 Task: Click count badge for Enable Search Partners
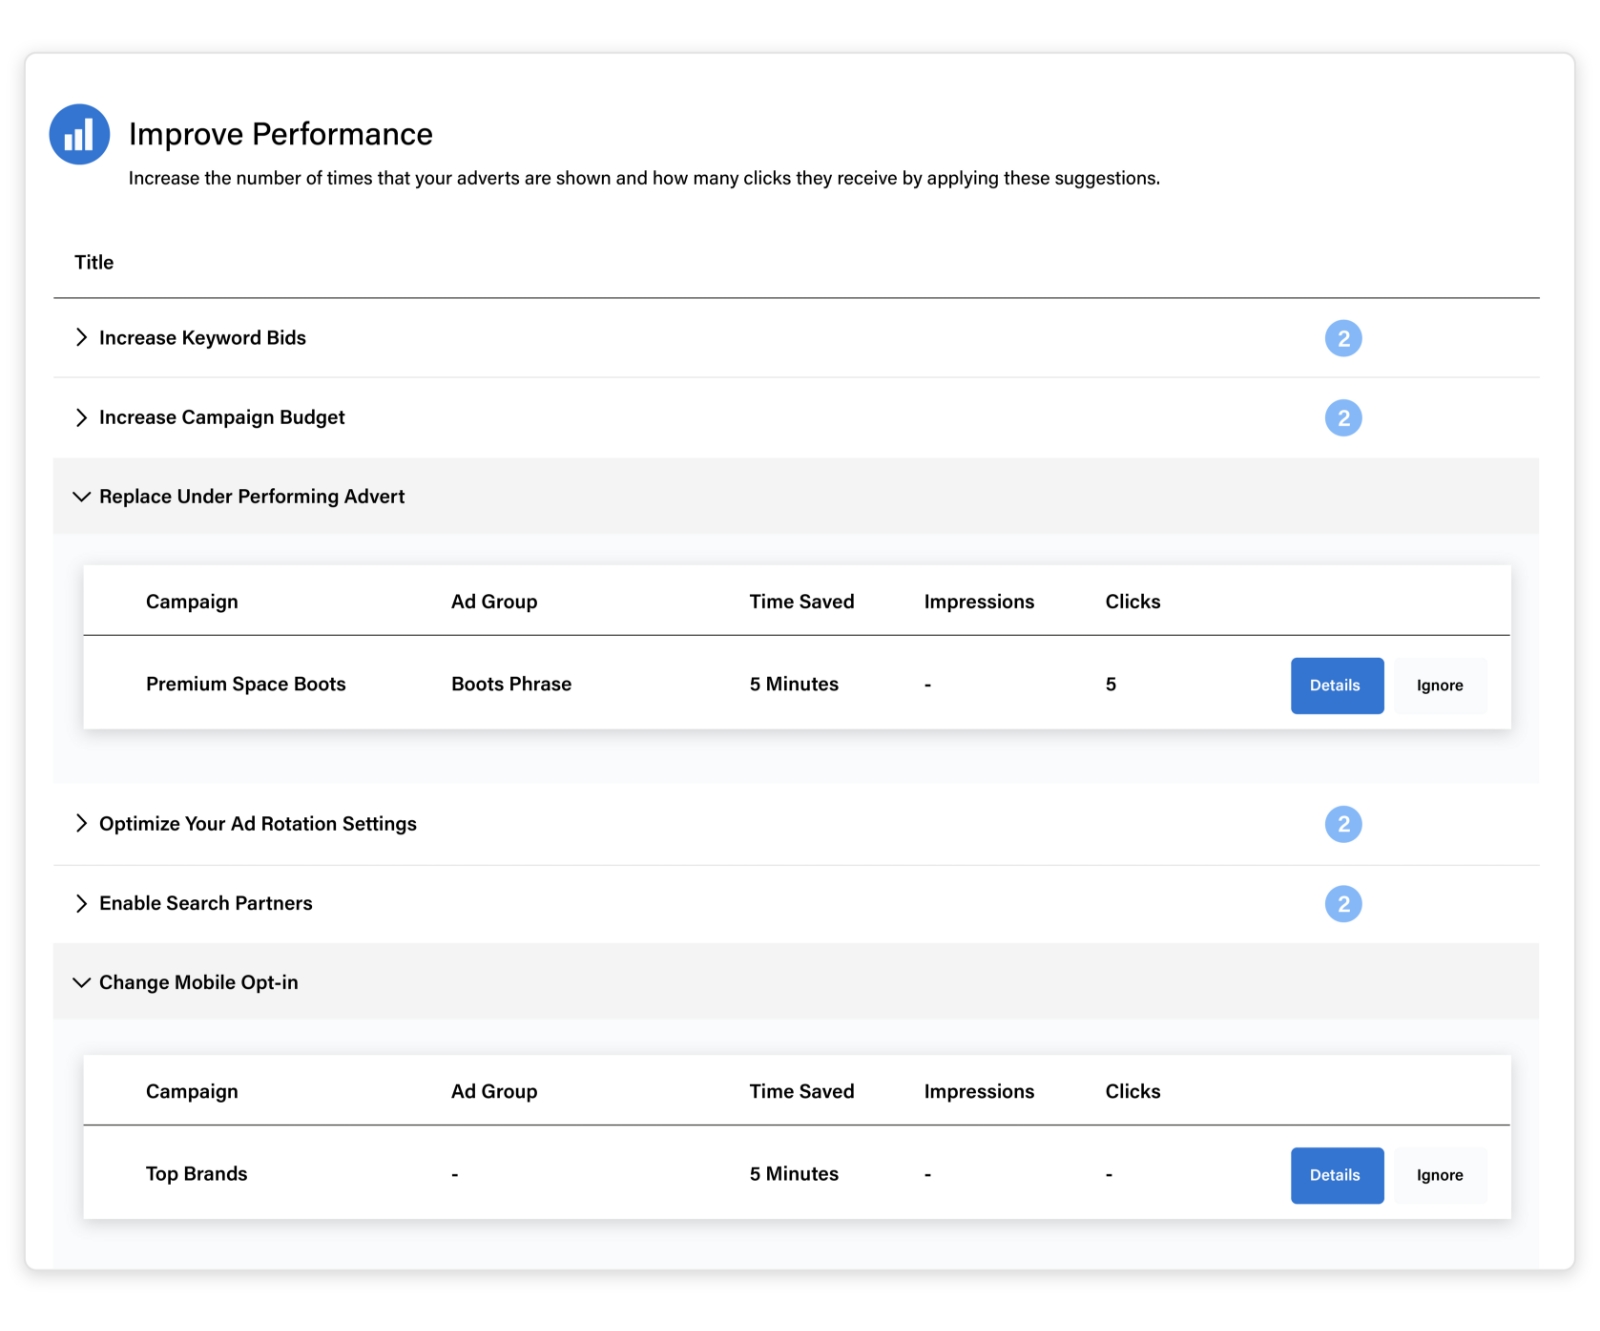pyautogui.click(x=1342, y=904)
